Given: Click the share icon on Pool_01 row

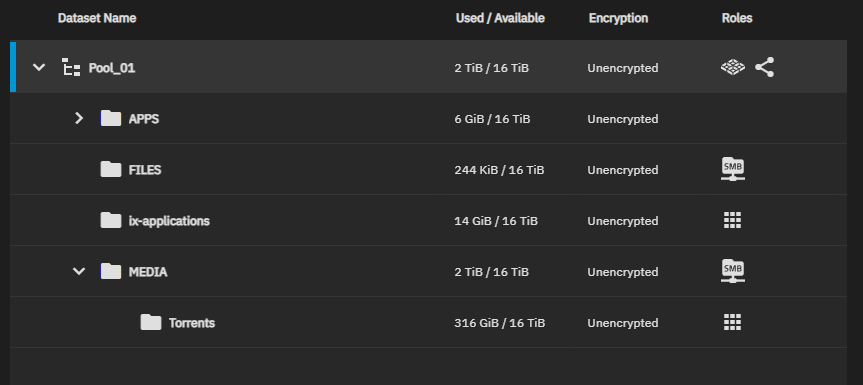Looking at the screenshot, I should pyautogui.click(x=764, y=67).
